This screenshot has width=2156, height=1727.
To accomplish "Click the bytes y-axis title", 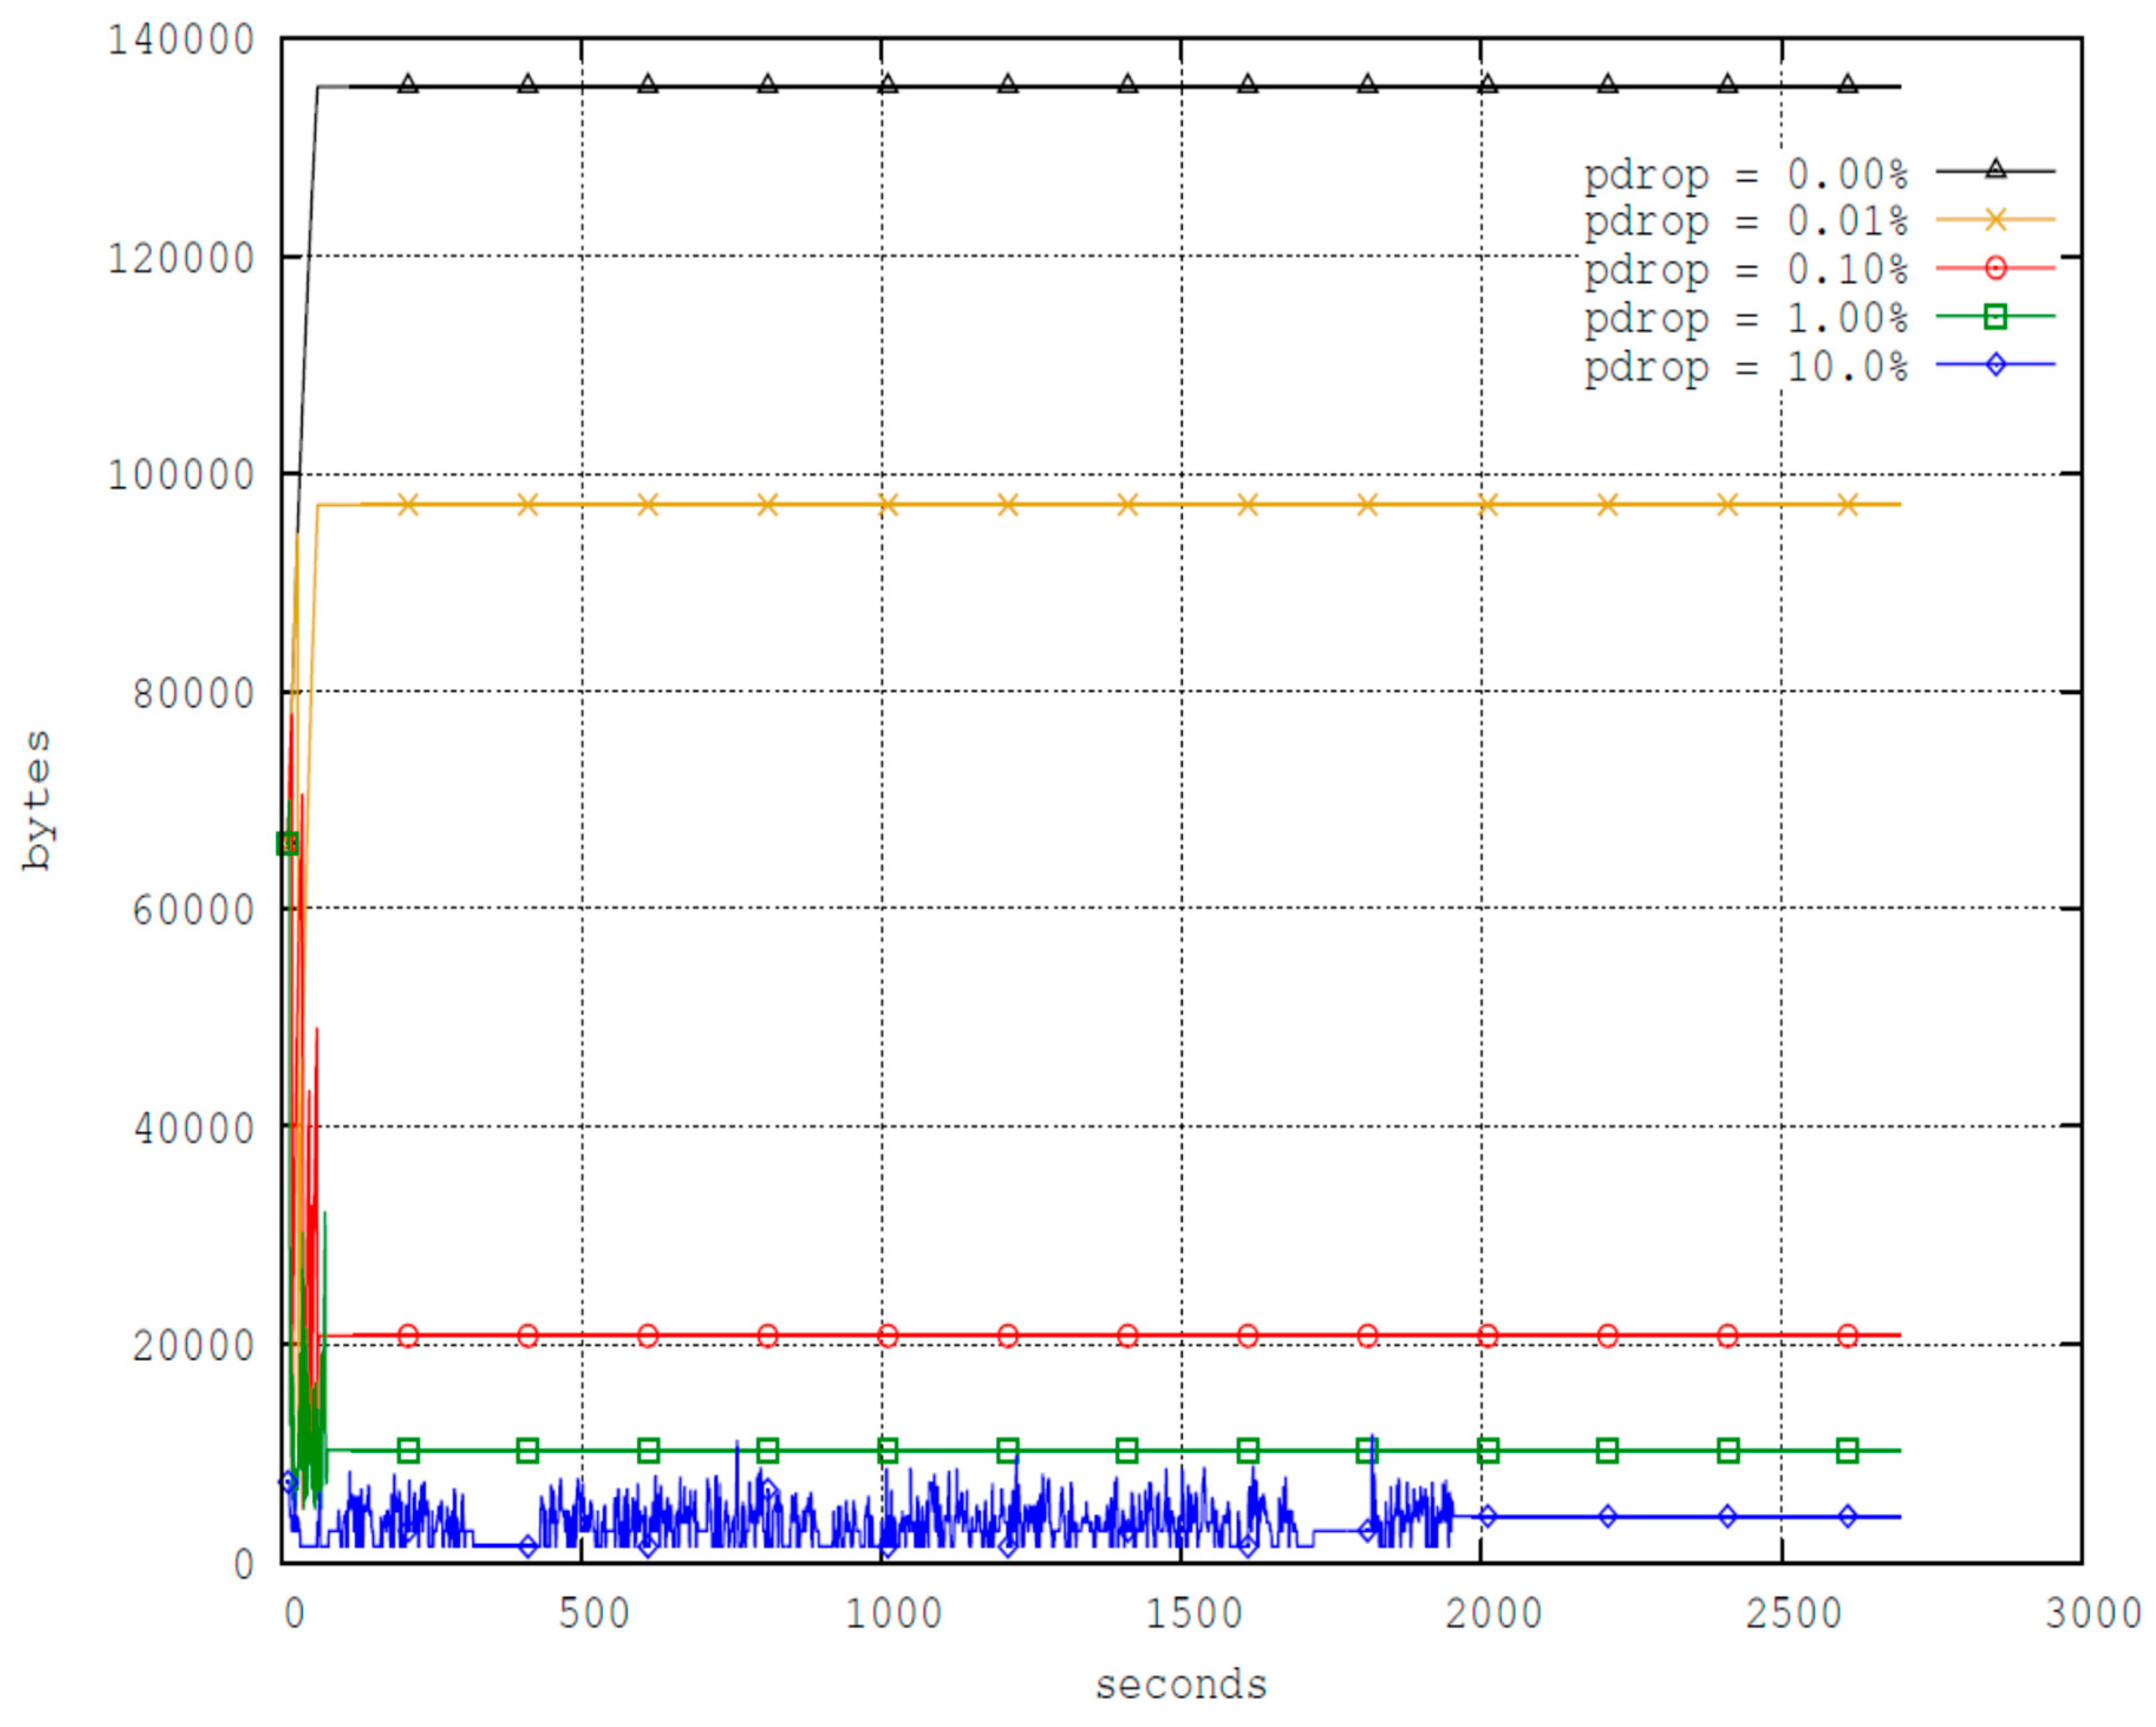I will (x=37, y=800).
